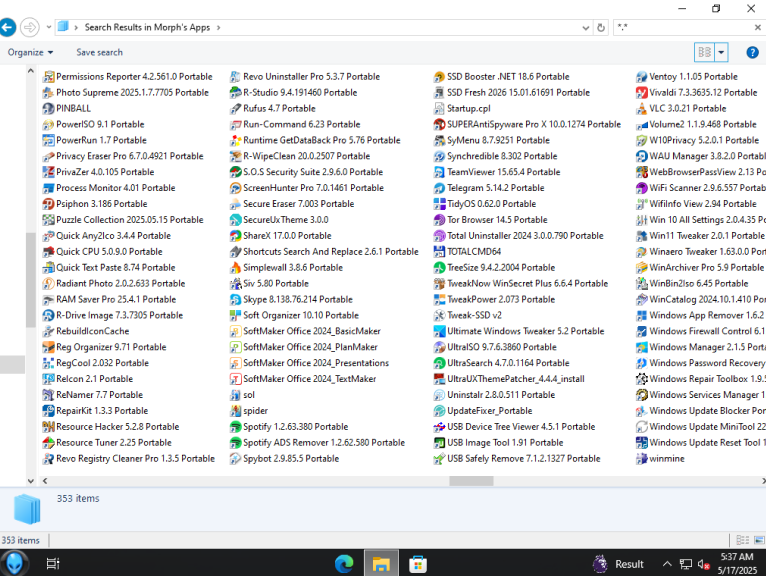The width and height of the screenshot is (766, 576).
Task: Open the recent locations dropdown arrow
Action: tap(48, 27)
